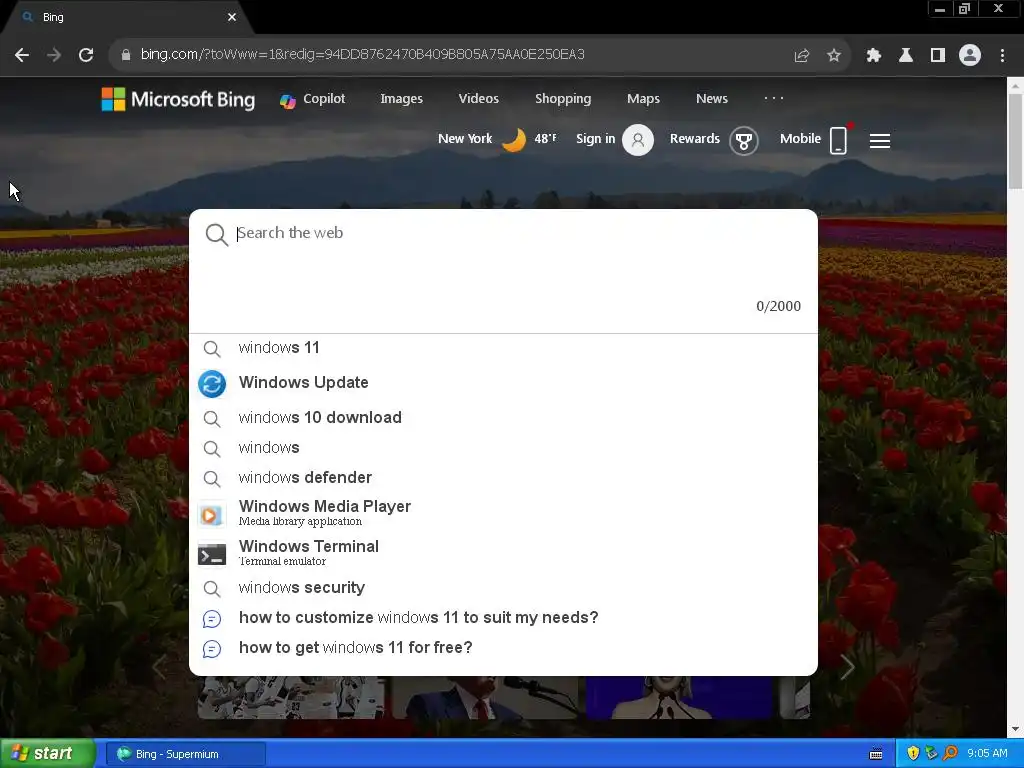This screenshot has width=1024, height=768.
Task: Ask how to get windows 11 free
Action: coord(503,648)
